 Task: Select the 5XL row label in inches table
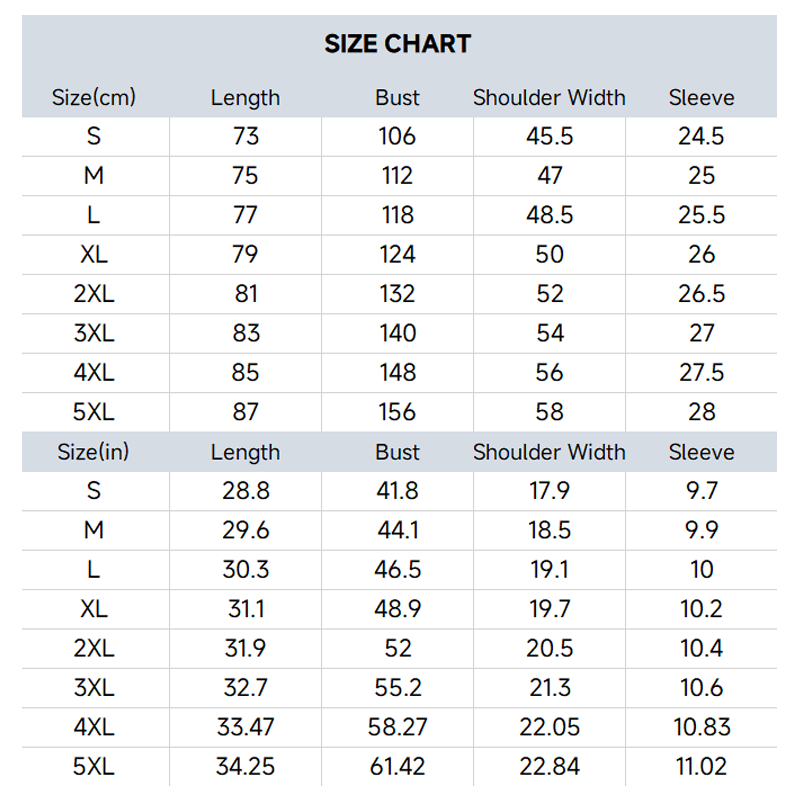coord(94,766)
